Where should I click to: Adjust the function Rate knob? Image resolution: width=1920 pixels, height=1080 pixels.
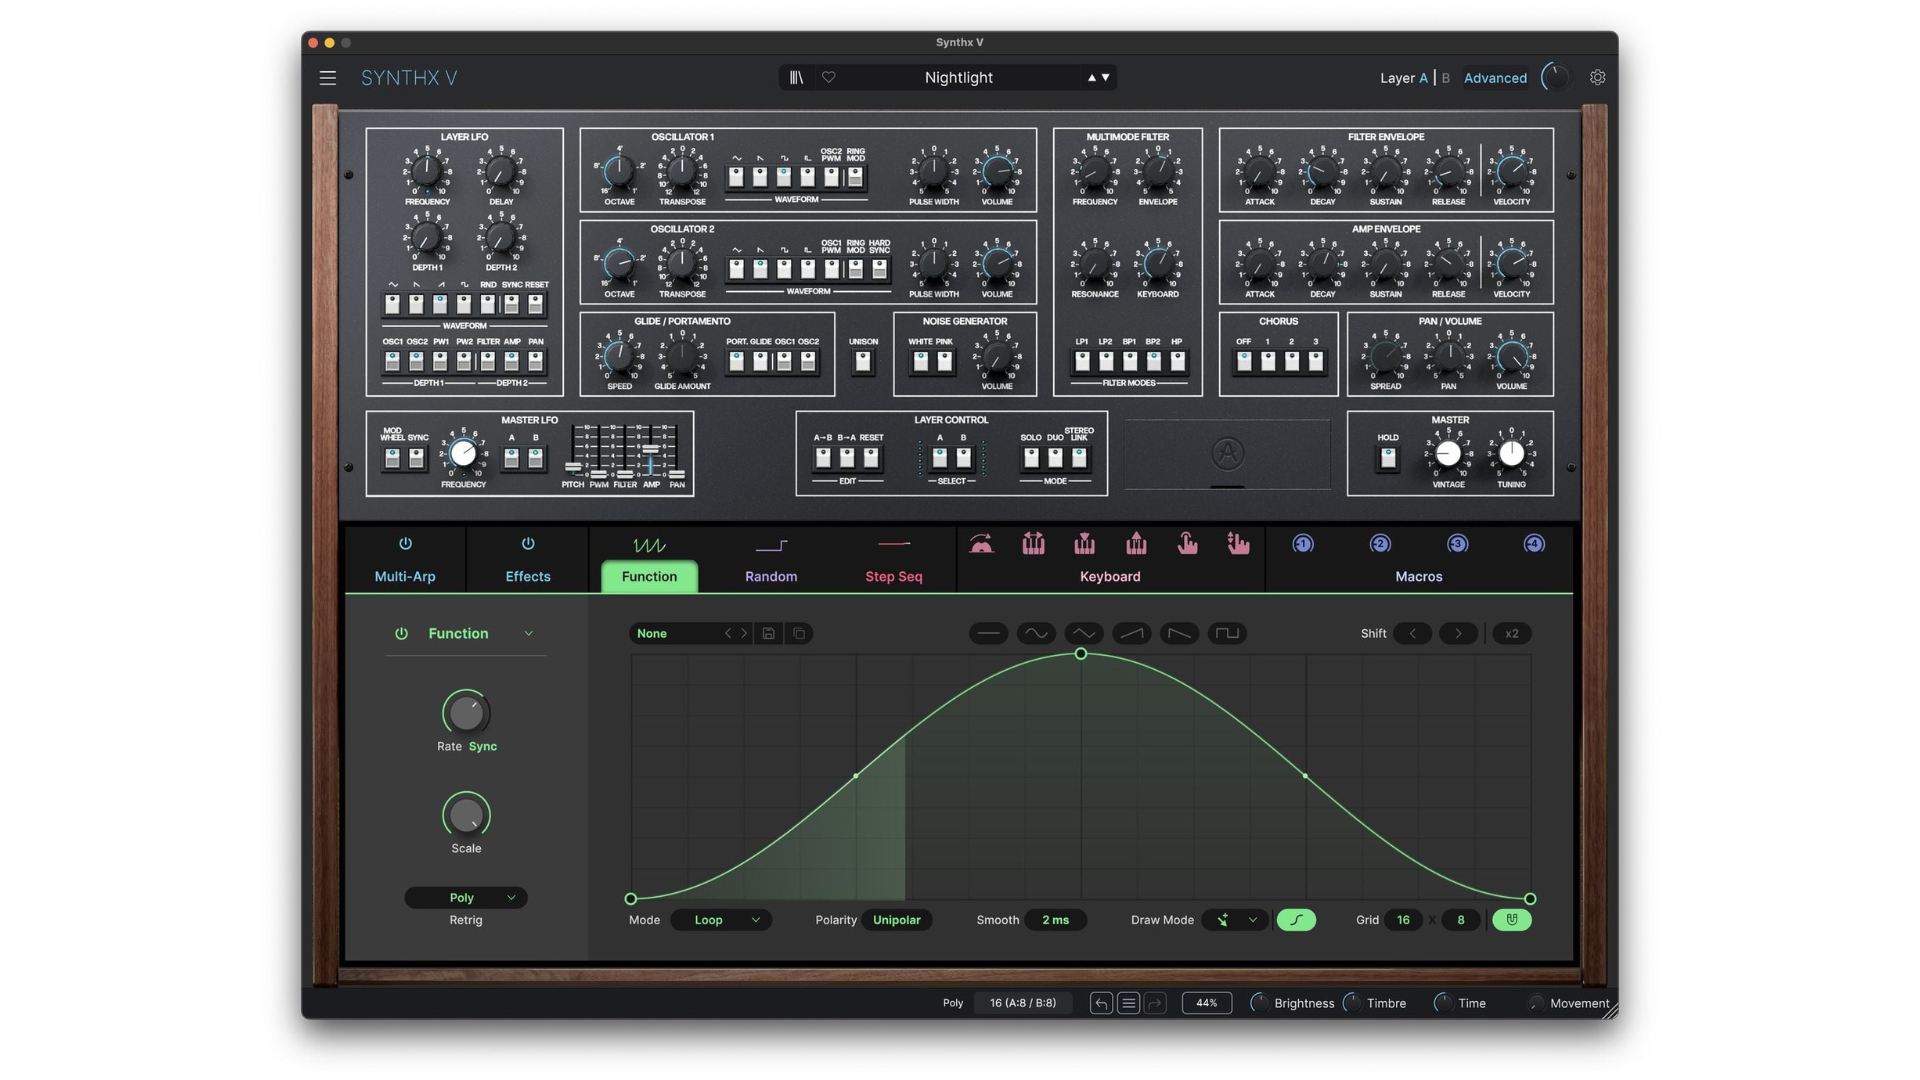click(x=466, y=713)
